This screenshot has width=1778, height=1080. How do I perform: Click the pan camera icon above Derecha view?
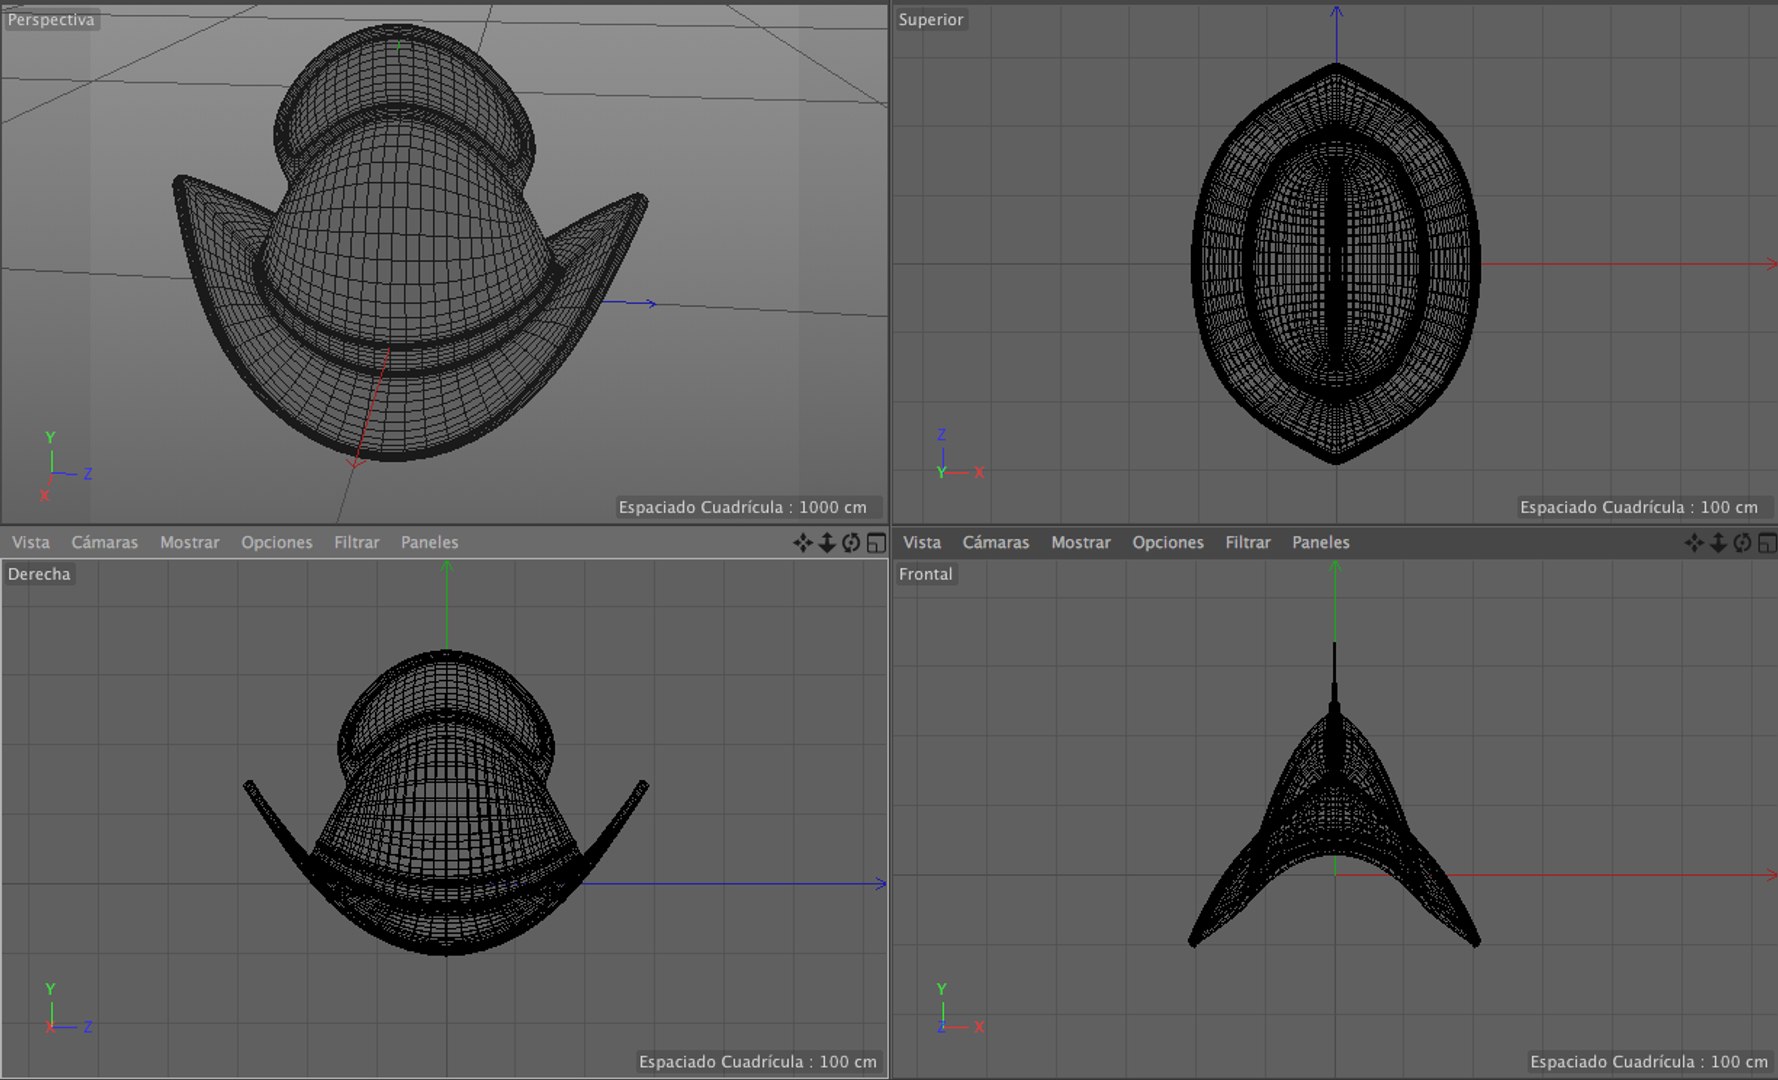coord(802,543)
